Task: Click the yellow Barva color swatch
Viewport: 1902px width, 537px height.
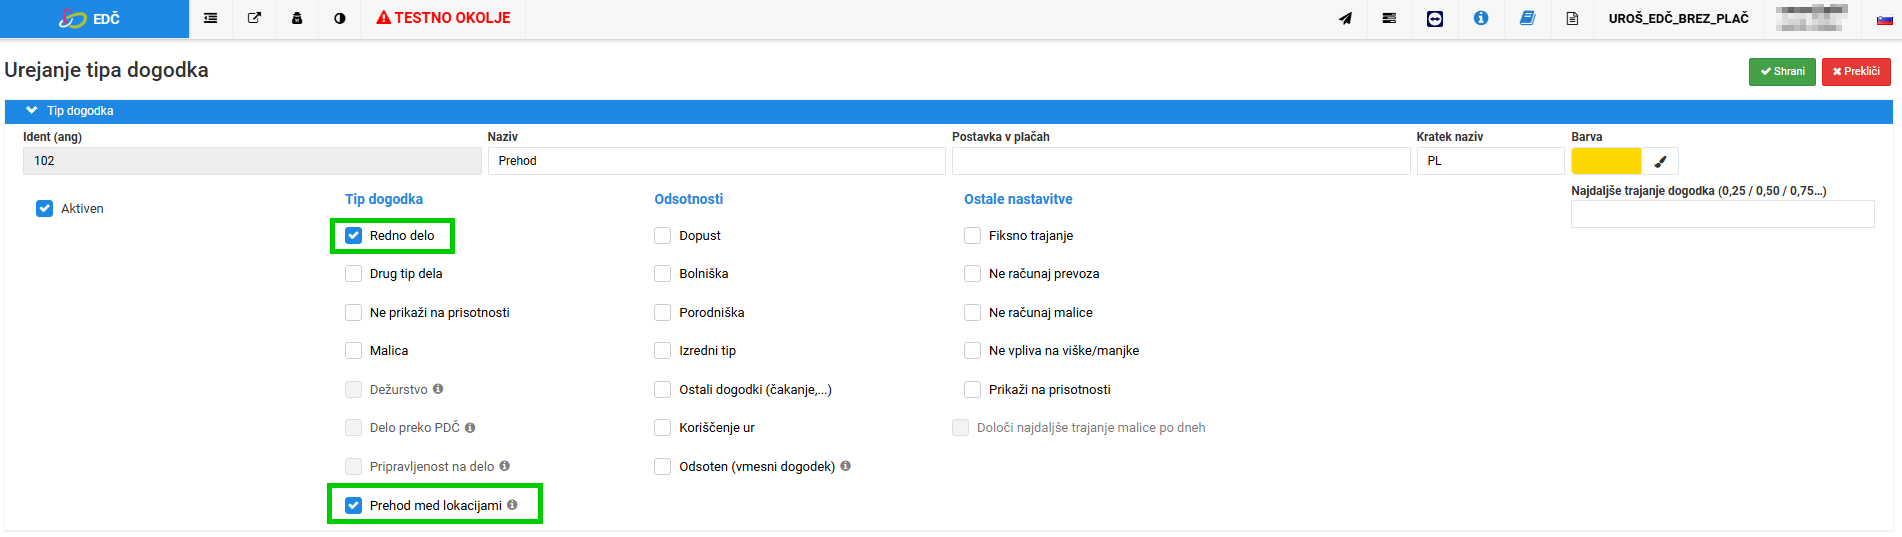Action: click(x=1606, y=161)
